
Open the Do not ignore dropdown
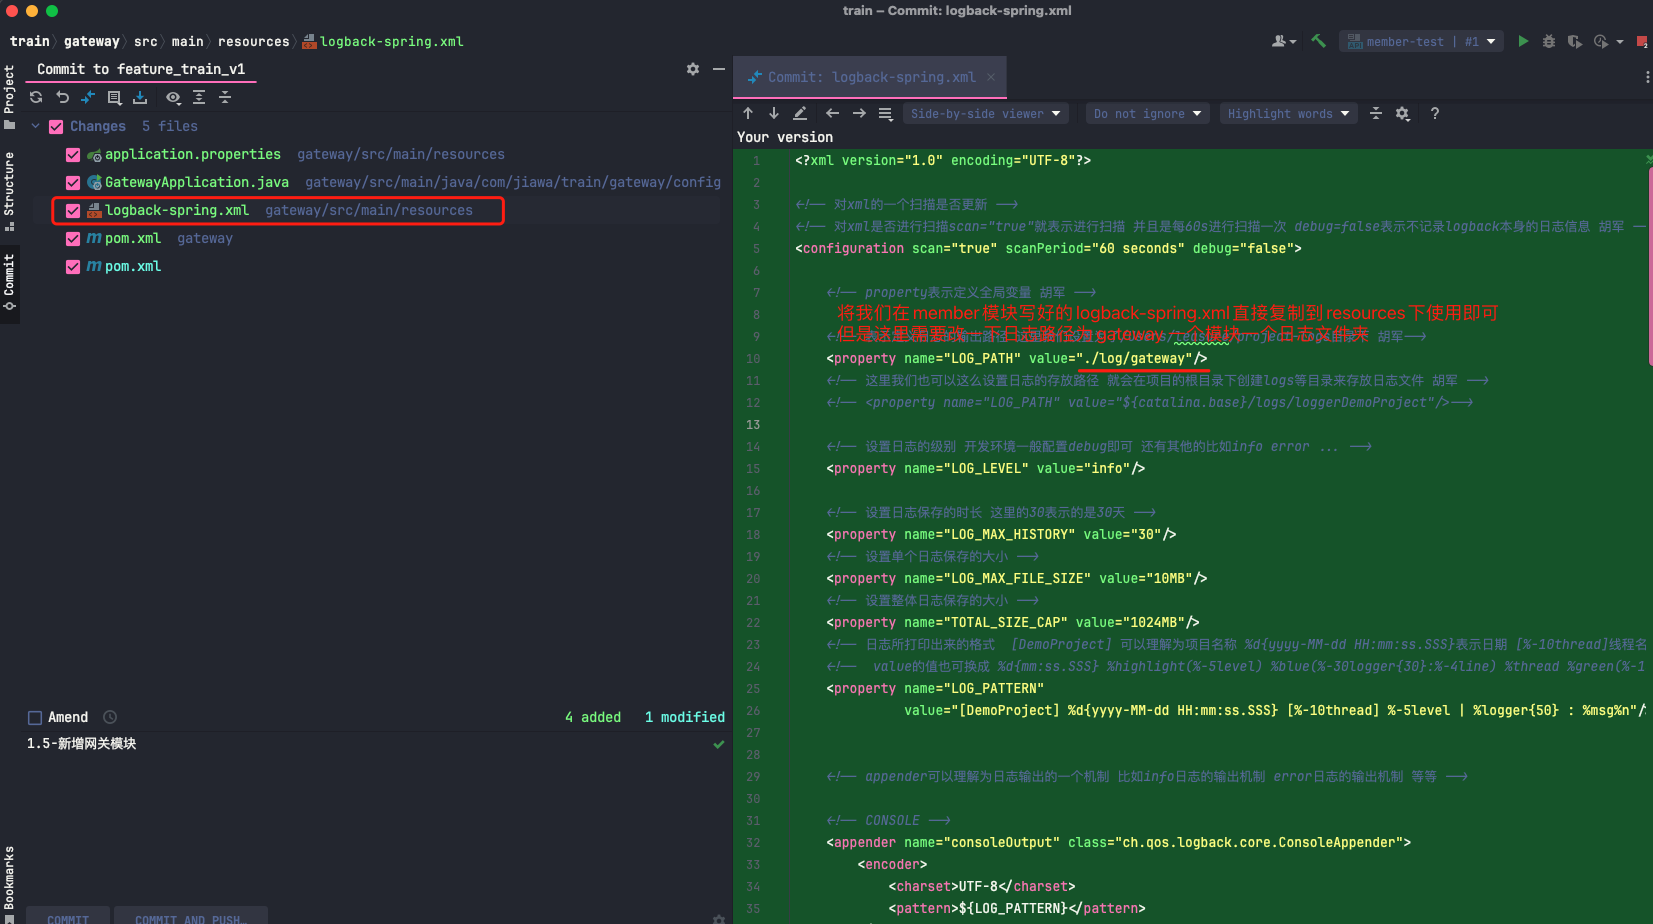[1148, 113]
